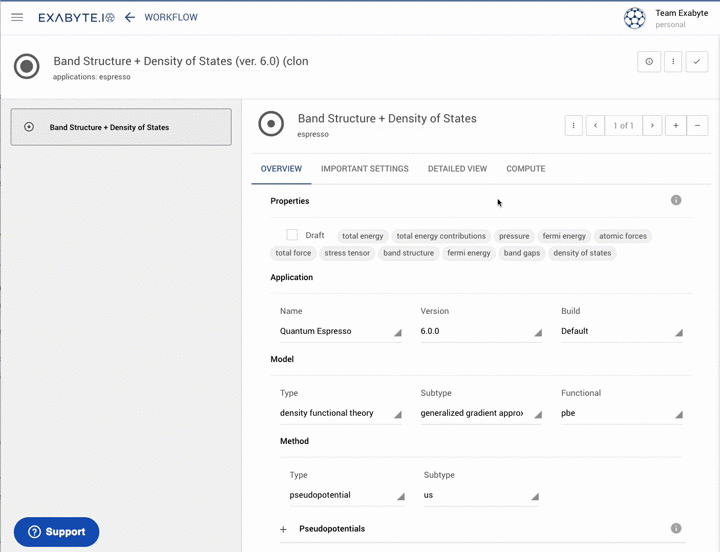Screen dimensions: 720x552
Task: Open the Version dropdown showing 6.0.0
Action: coord(480,331)
